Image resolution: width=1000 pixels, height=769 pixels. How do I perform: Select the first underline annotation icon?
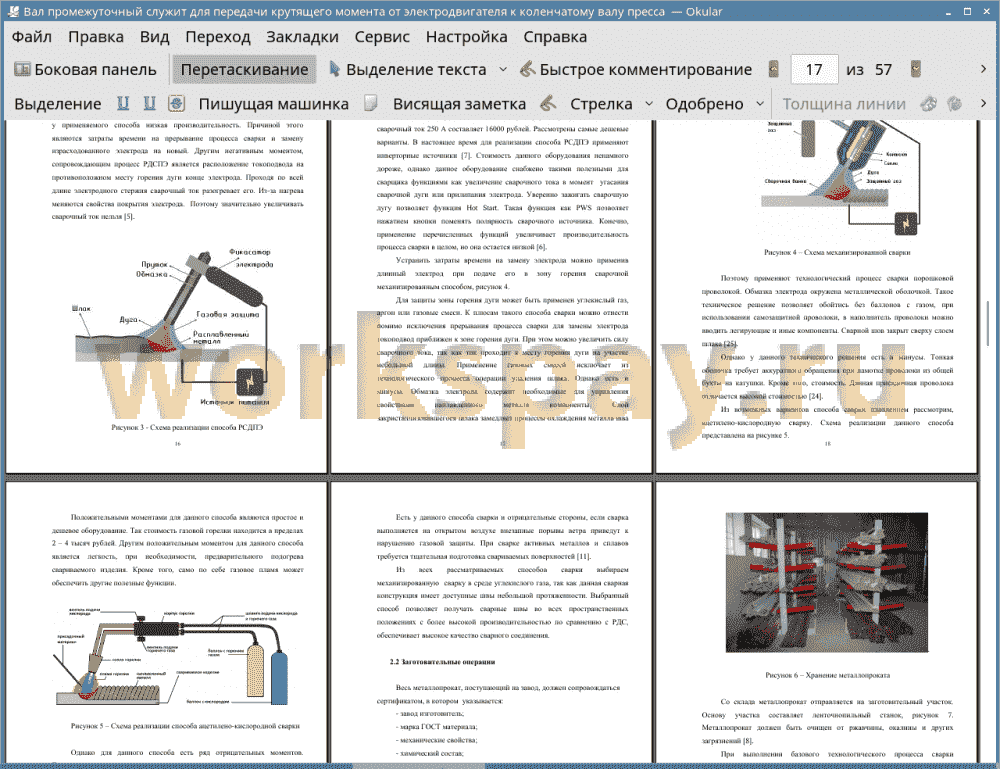pyautogui.click(x=123, y=103)
